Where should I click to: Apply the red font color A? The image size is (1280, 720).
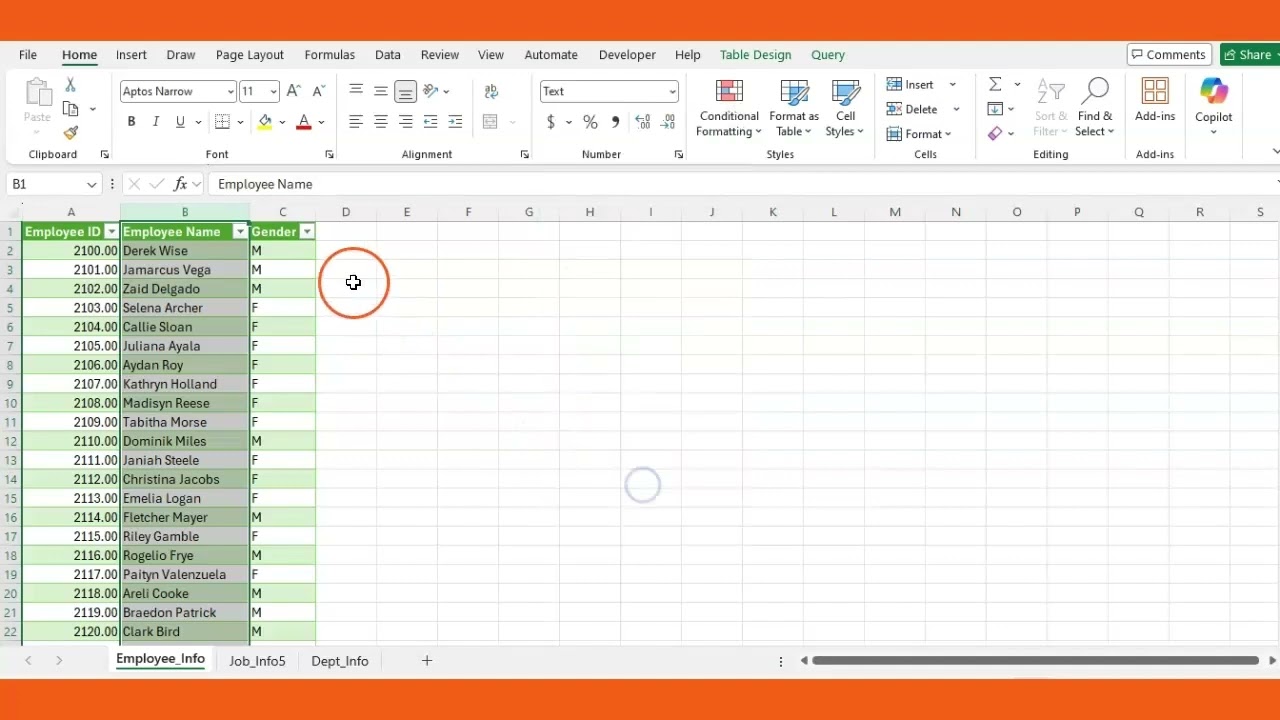(x=304, y=122)
